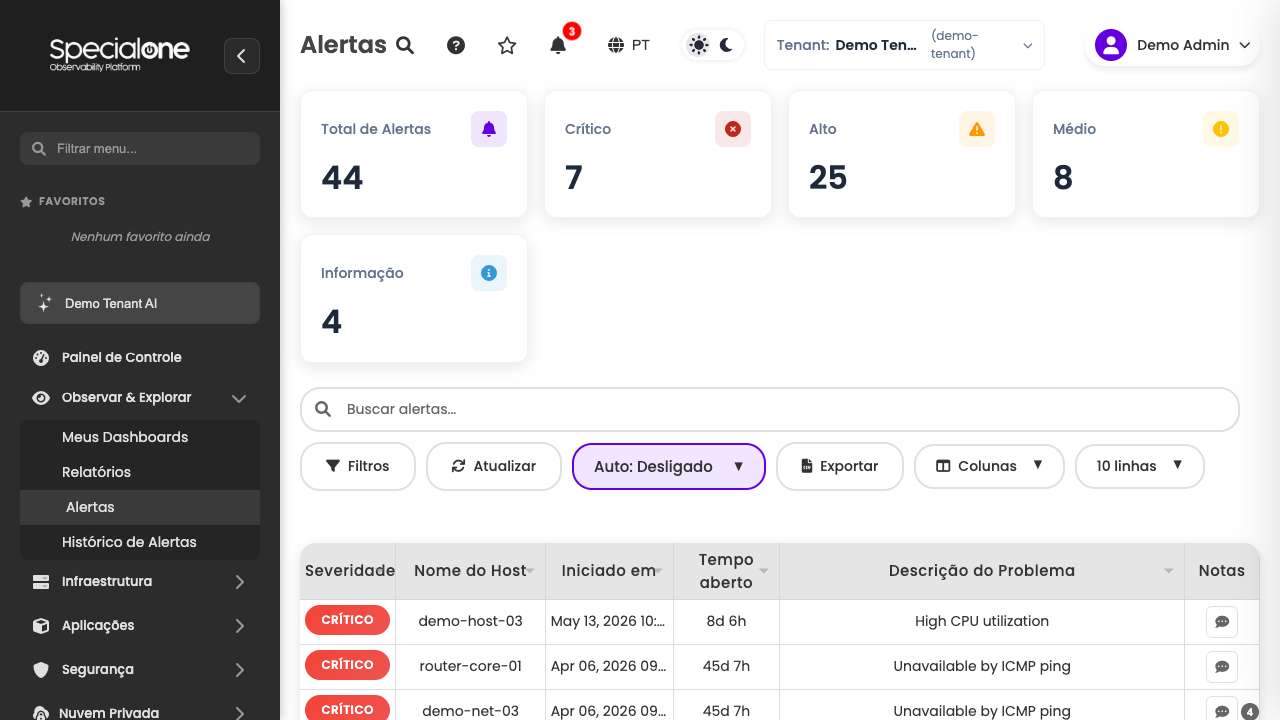Expand the Segurança section
The width and height of the screenshot is (1280, 720).
140,669
